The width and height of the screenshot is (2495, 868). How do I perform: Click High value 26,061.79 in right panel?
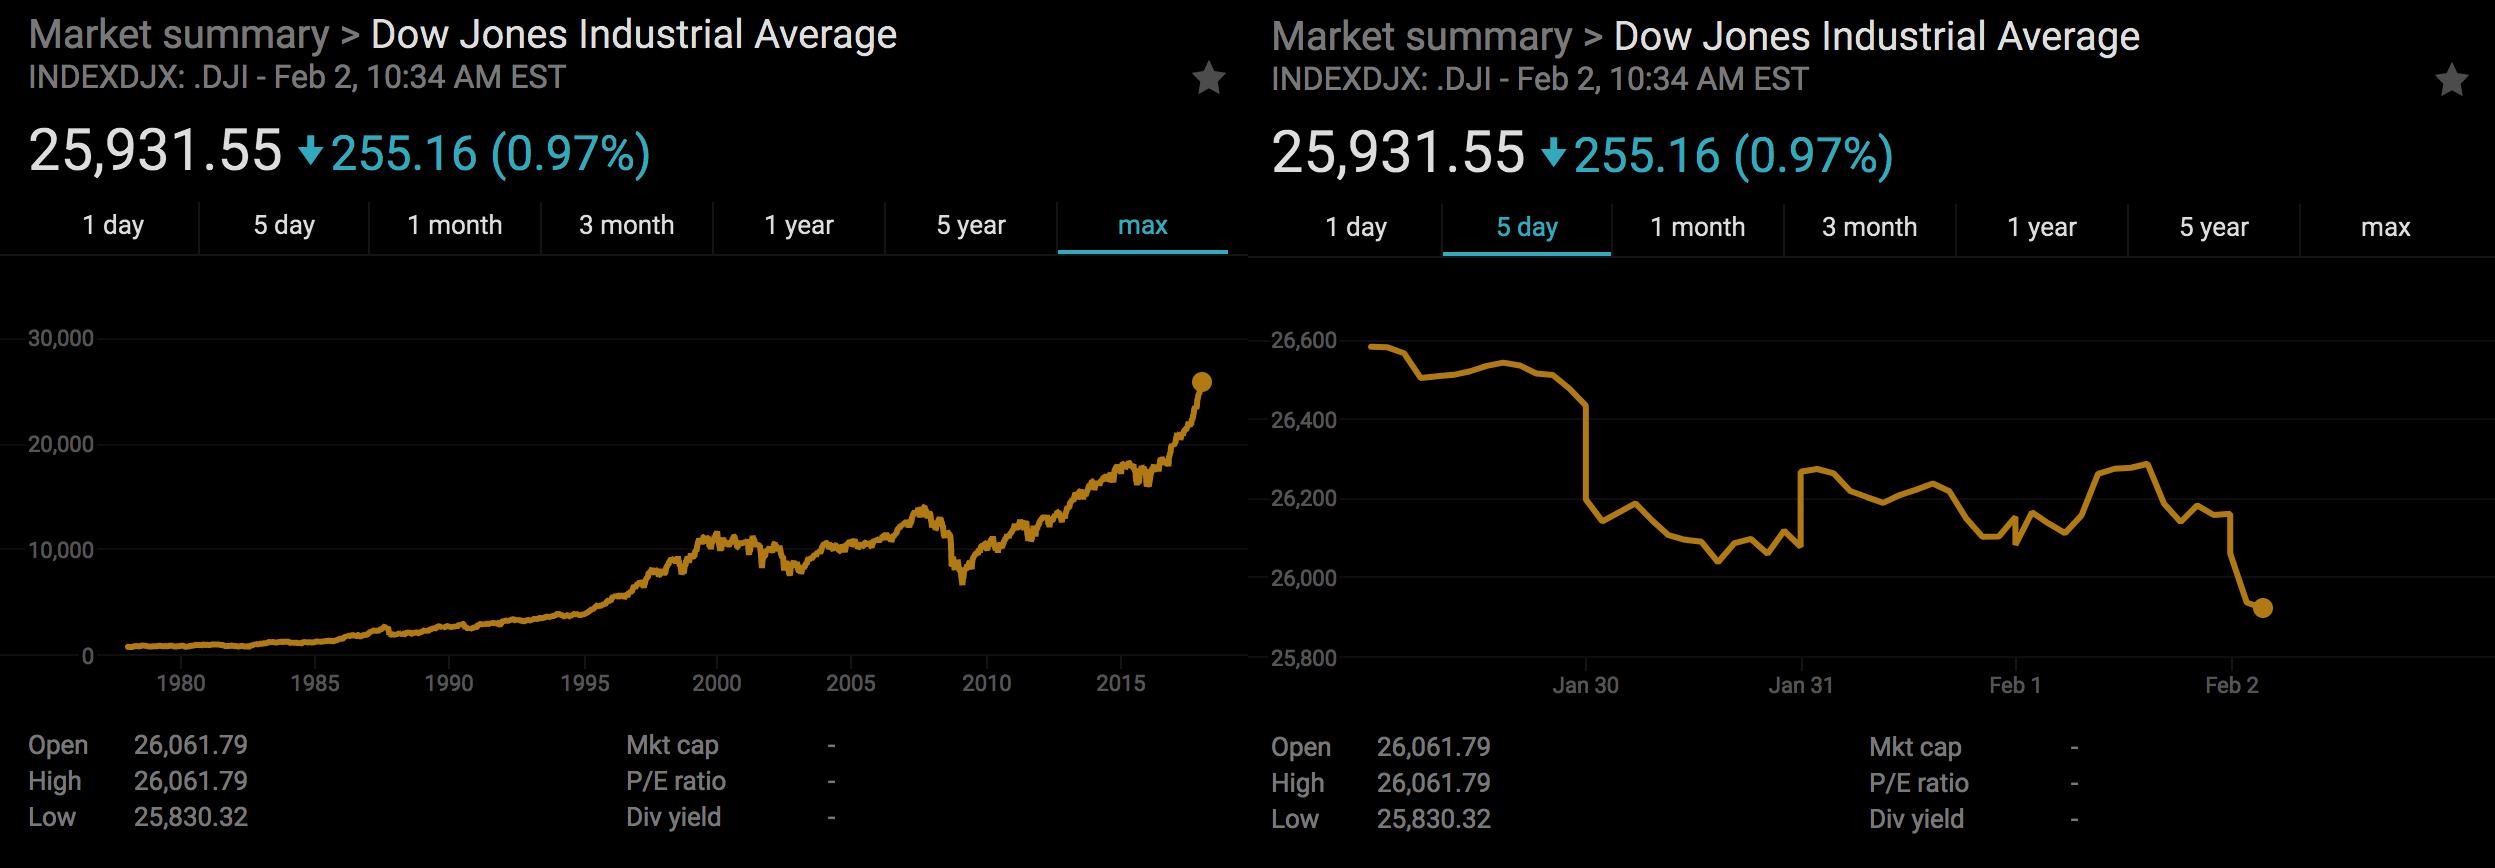tap(1434, 783)
